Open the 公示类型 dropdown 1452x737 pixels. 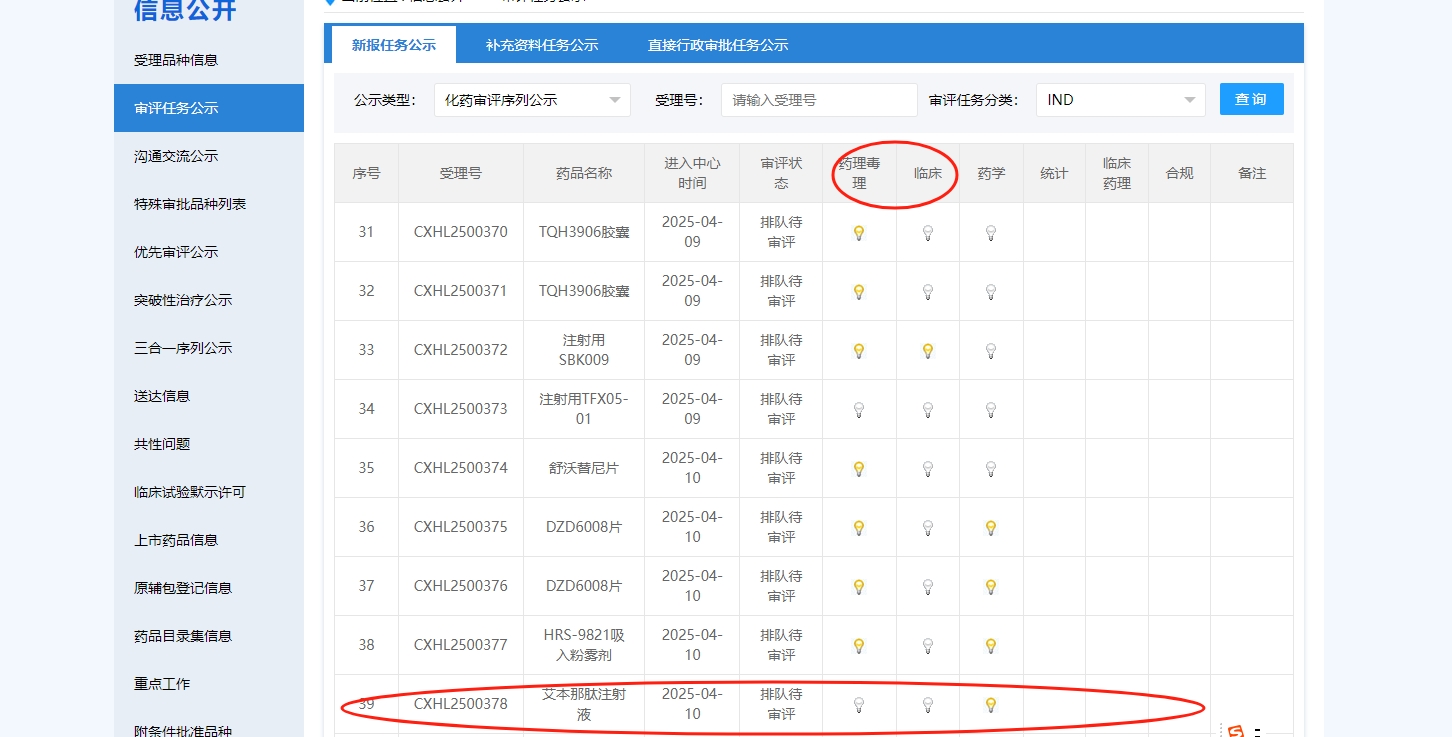point(532,100)
